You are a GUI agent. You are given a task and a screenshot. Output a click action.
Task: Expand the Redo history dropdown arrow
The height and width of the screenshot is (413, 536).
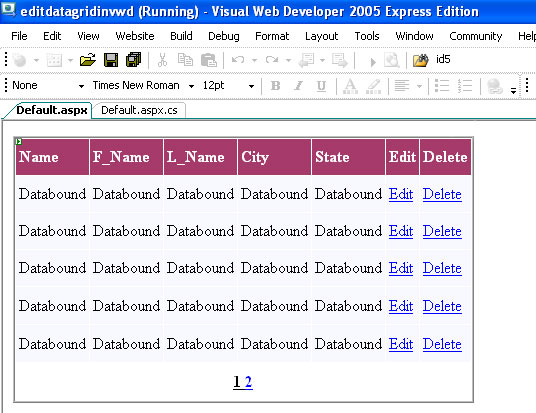(289, 61)
